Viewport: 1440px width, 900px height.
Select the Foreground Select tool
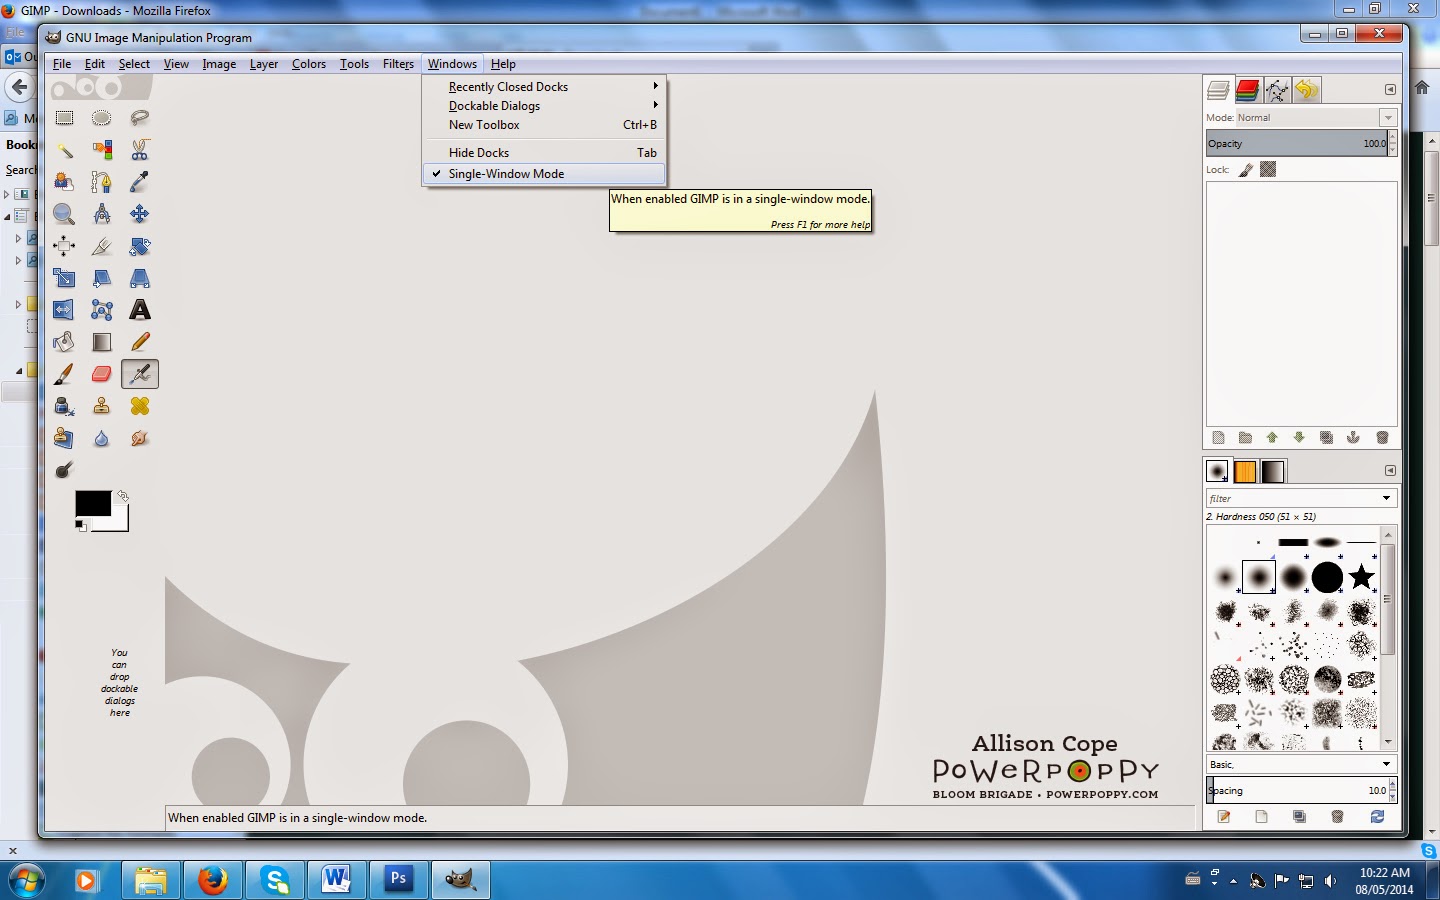tap(64, 182)
